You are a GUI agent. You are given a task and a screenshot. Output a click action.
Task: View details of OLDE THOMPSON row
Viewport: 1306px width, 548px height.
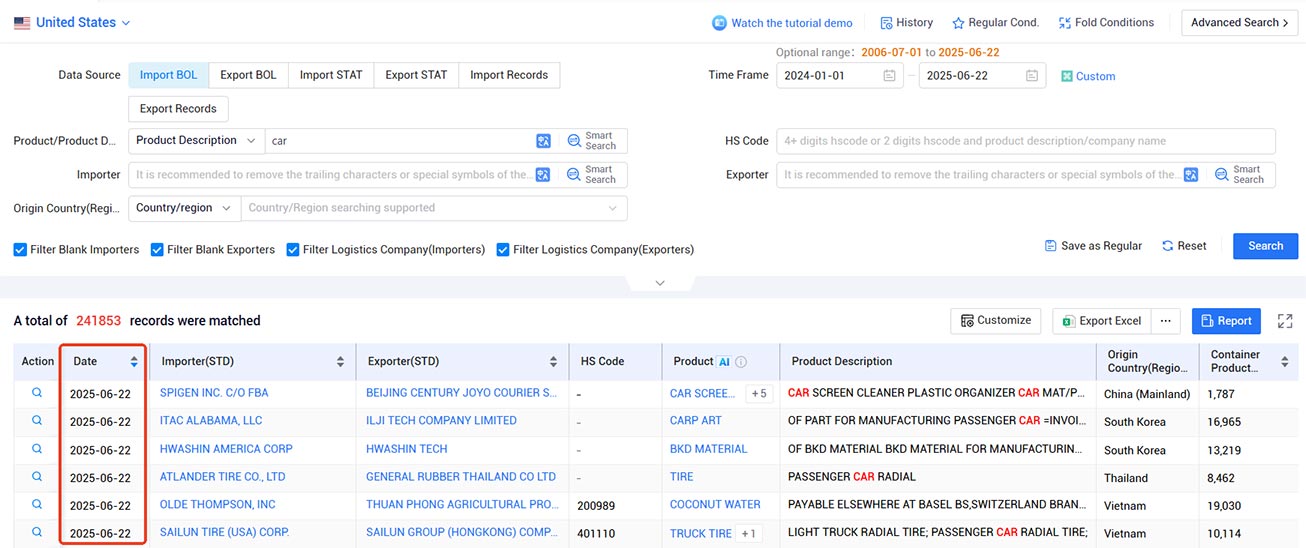point(37,505)
